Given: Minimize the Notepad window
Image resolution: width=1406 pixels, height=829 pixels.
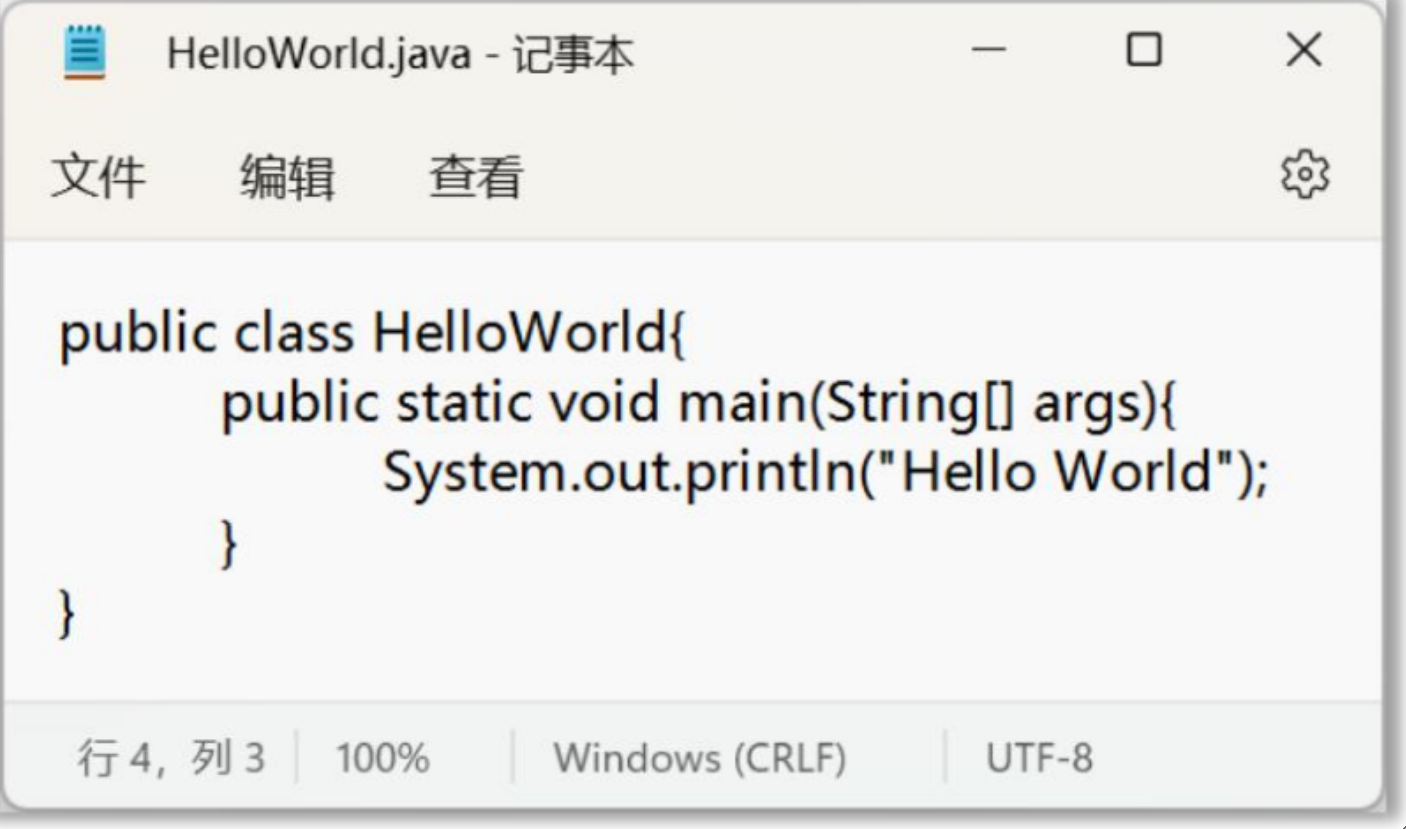Looking at the screenshot, I should click(x=989, y=51).
